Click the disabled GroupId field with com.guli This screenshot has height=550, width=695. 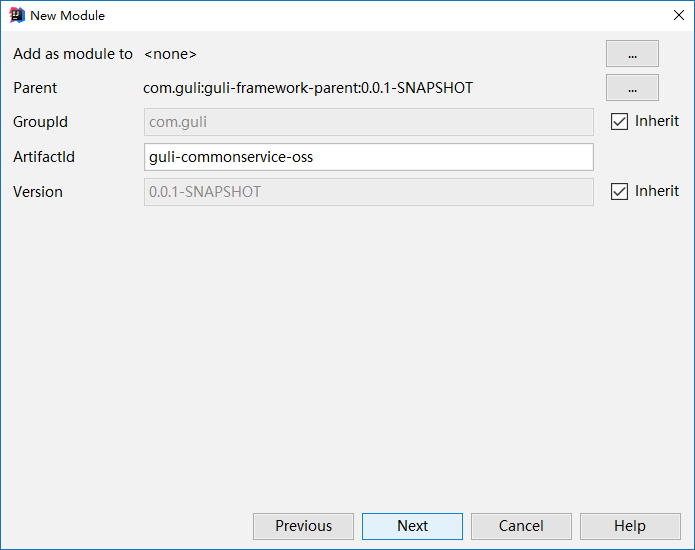[368, 122]
